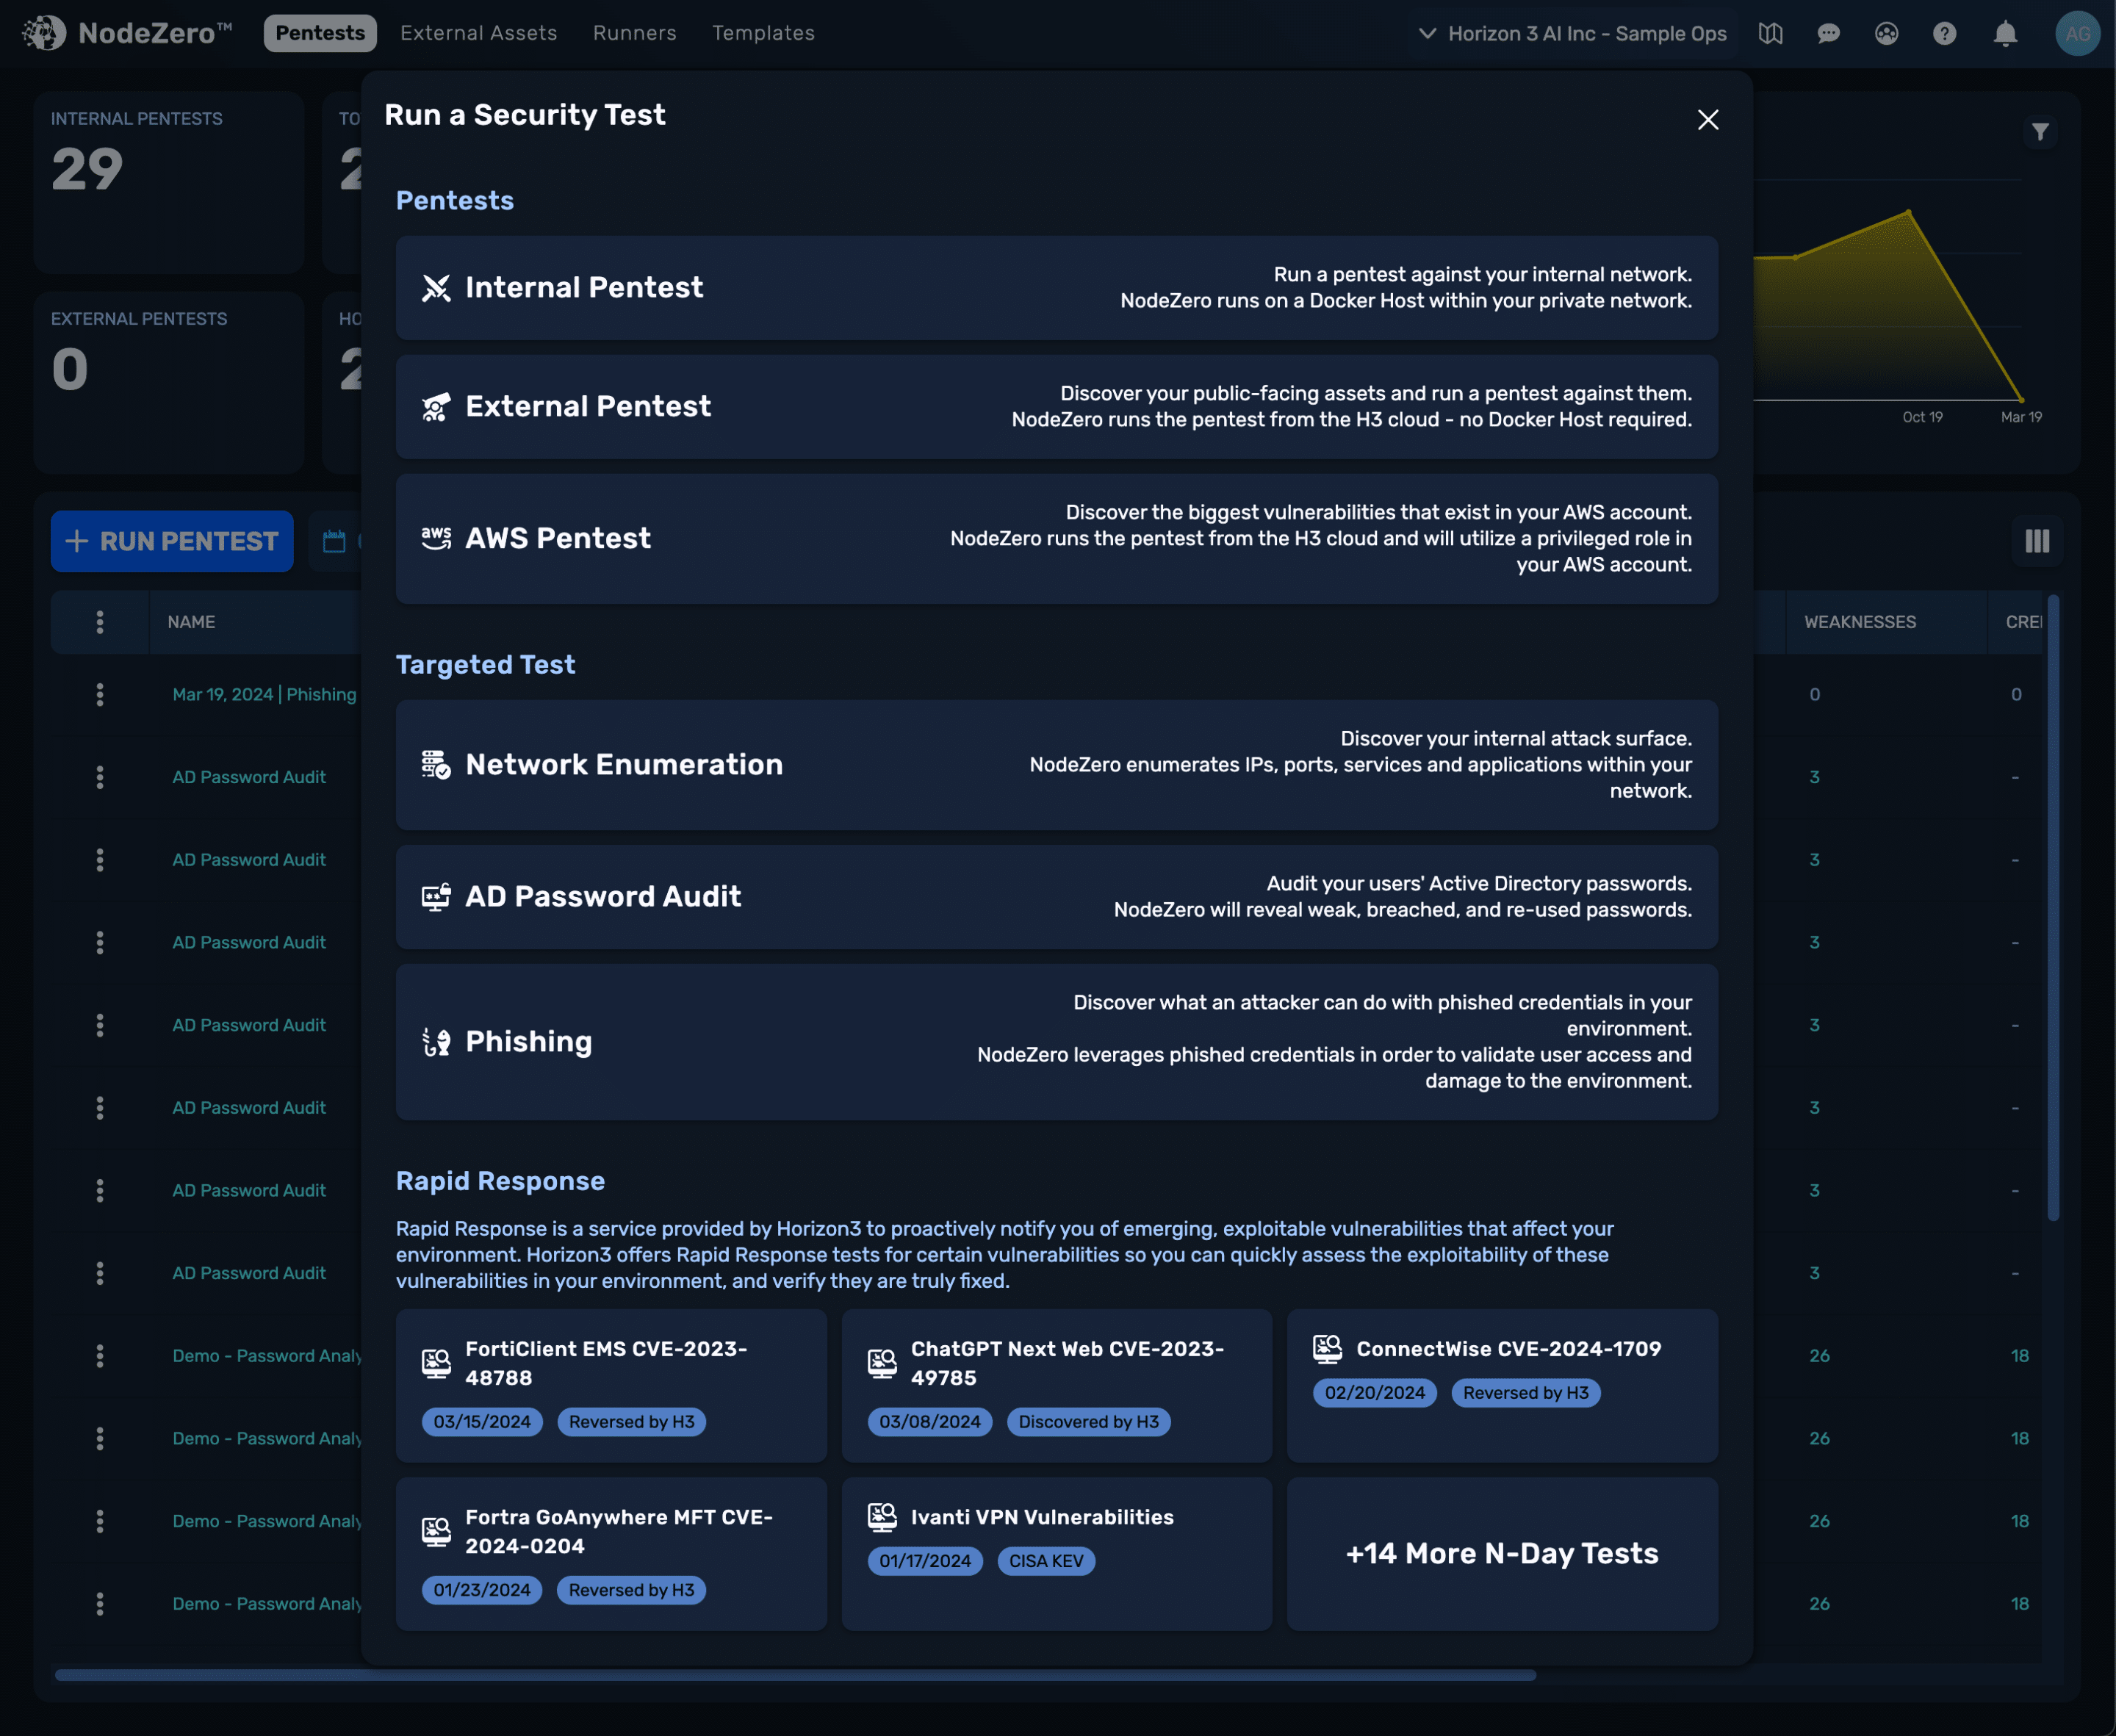The height and width of the screenshot is (1736, 2116).
Task: Open the column visibility icon above the table
Action: pos(2036,541)
